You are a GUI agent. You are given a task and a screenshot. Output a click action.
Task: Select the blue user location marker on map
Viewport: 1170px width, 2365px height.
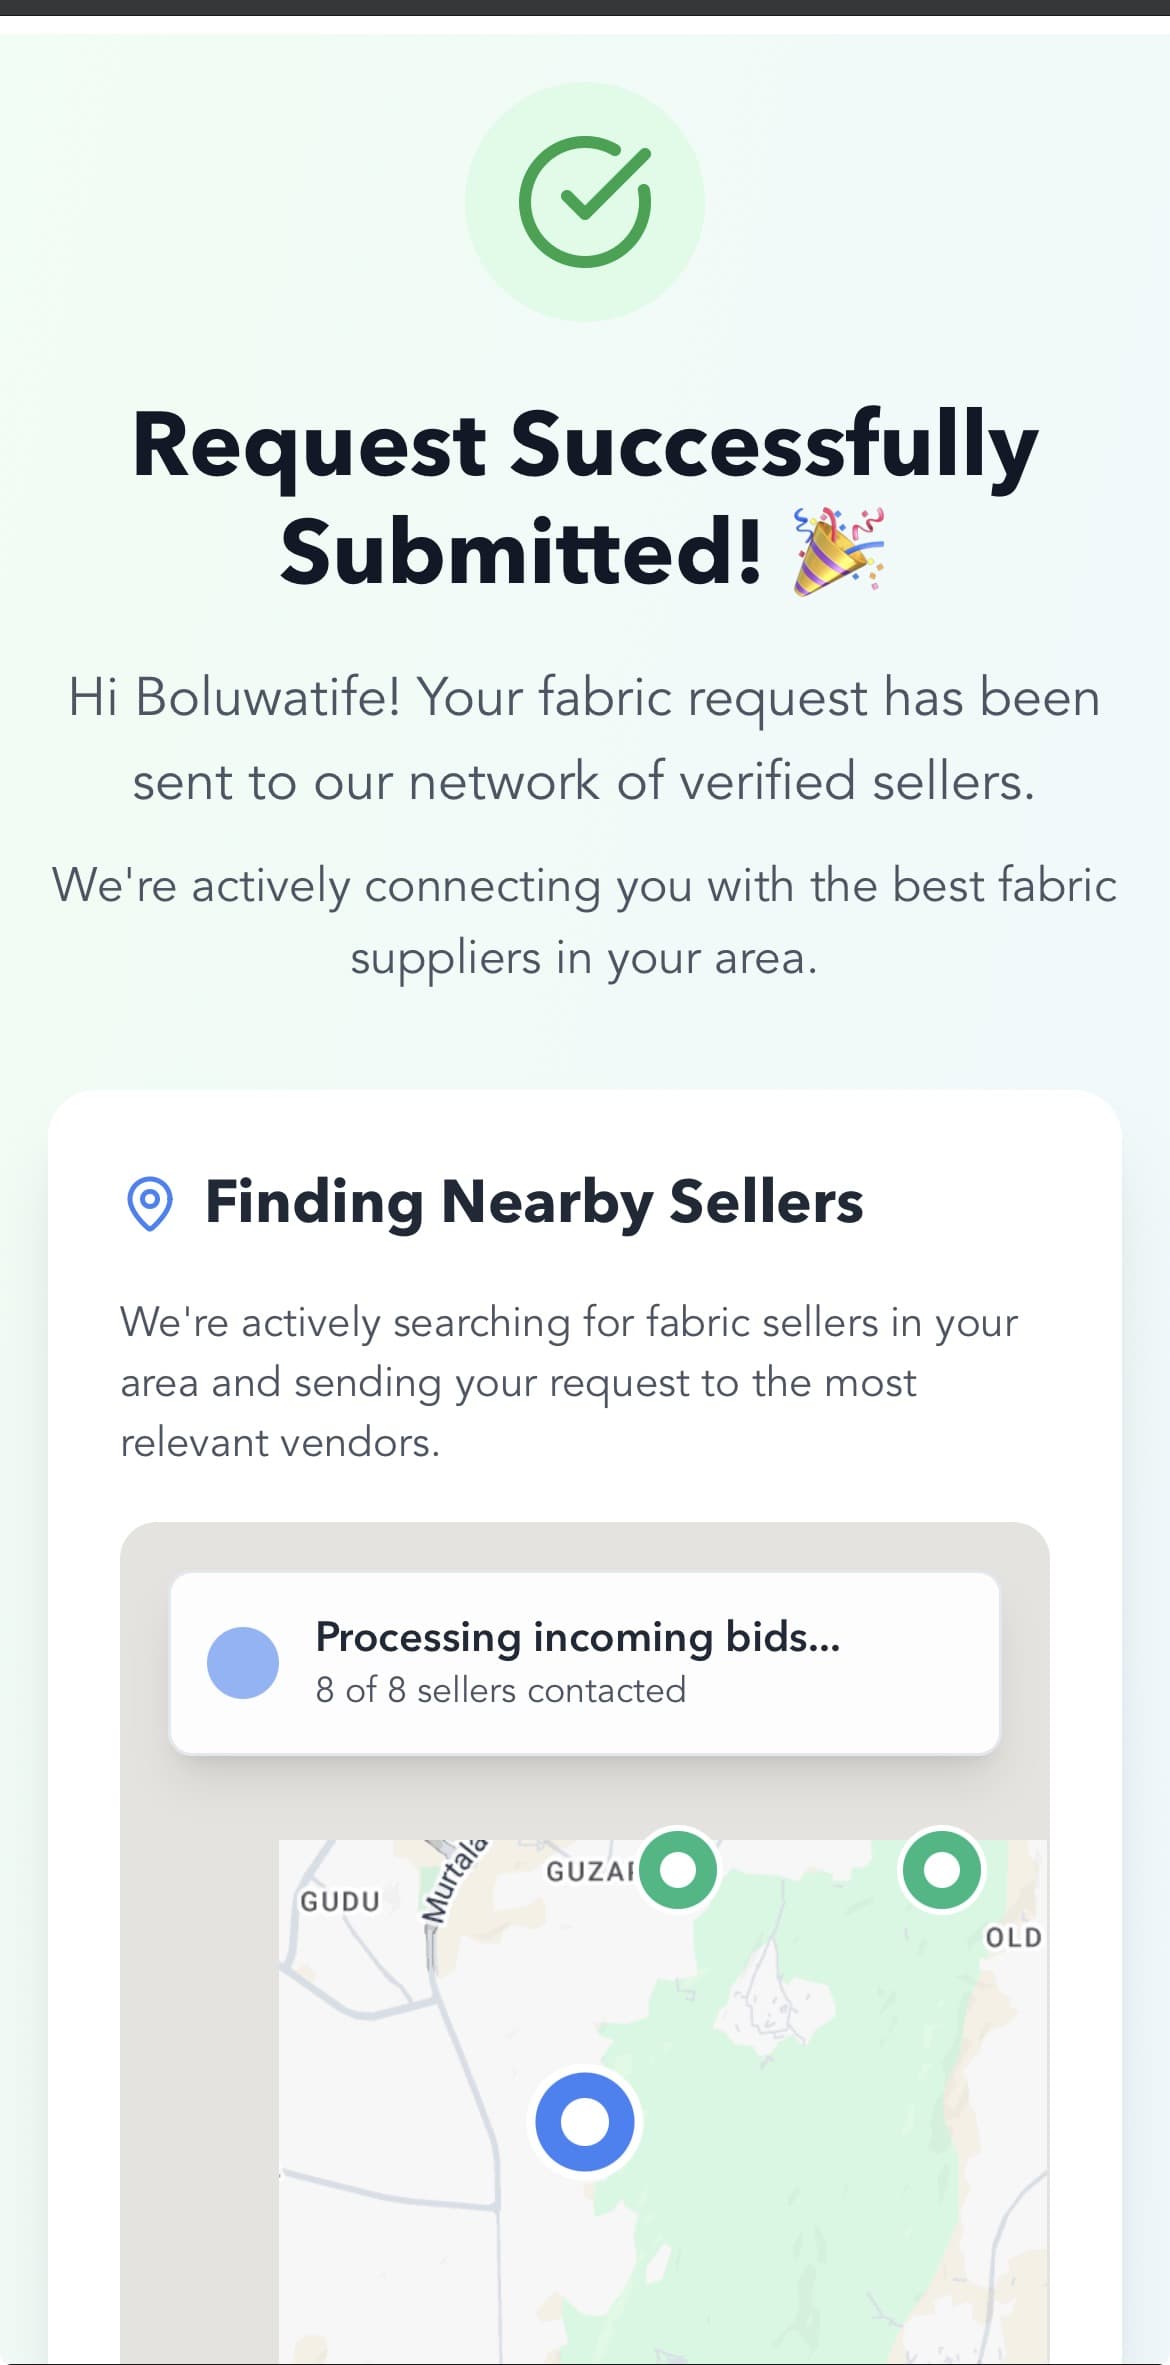(x=584, y=2120)
